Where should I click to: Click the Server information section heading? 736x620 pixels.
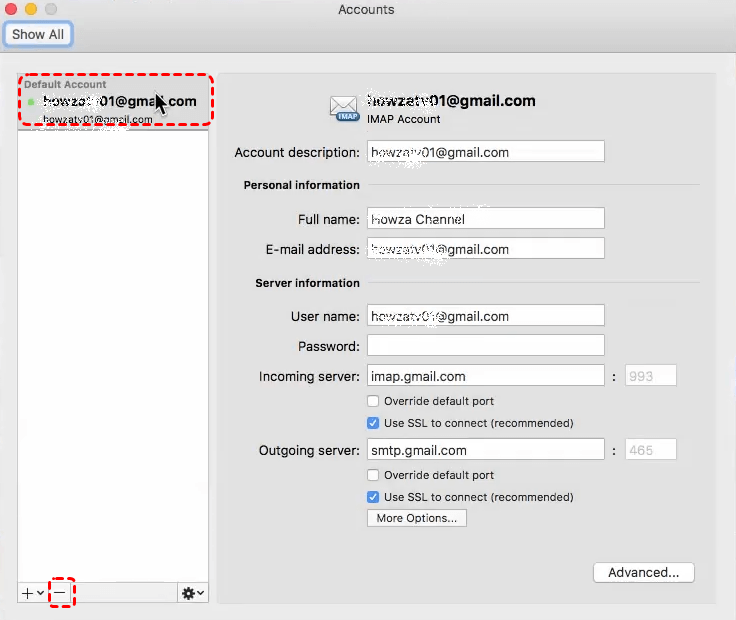[307, 283]
